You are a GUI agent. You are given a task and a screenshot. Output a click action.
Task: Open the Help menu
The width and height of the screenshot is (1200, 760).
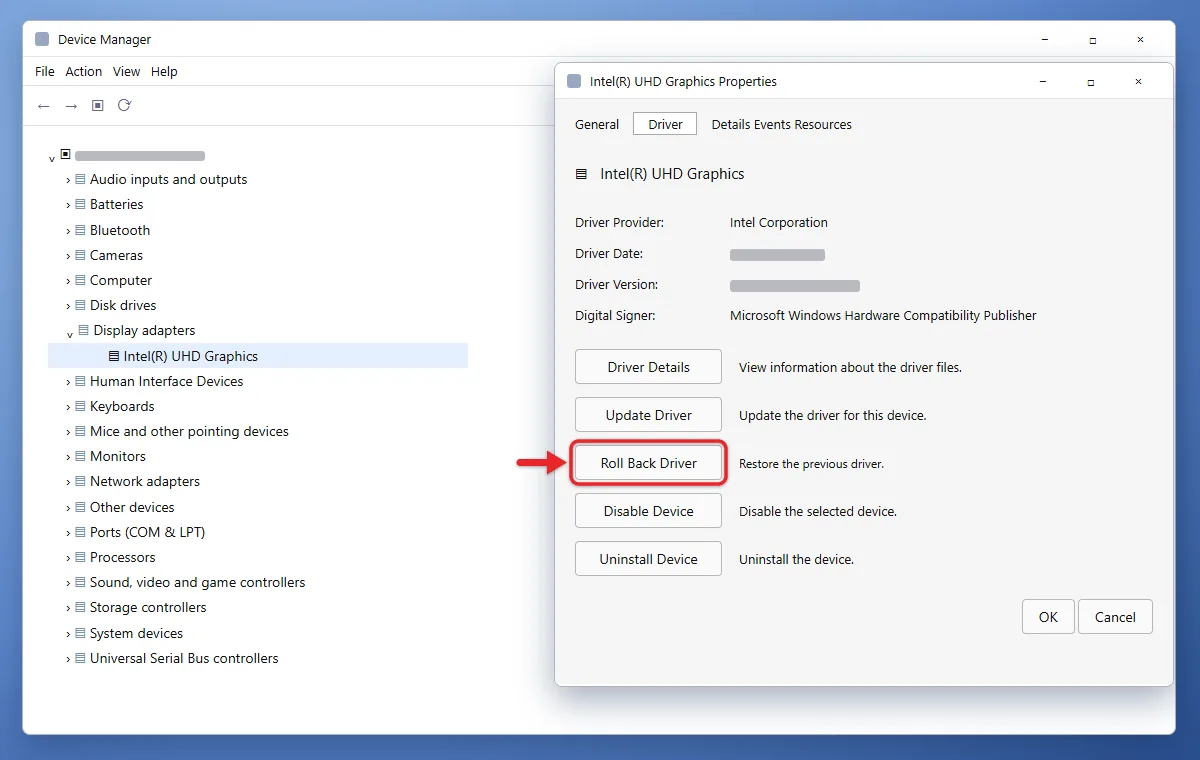[164, 72]
